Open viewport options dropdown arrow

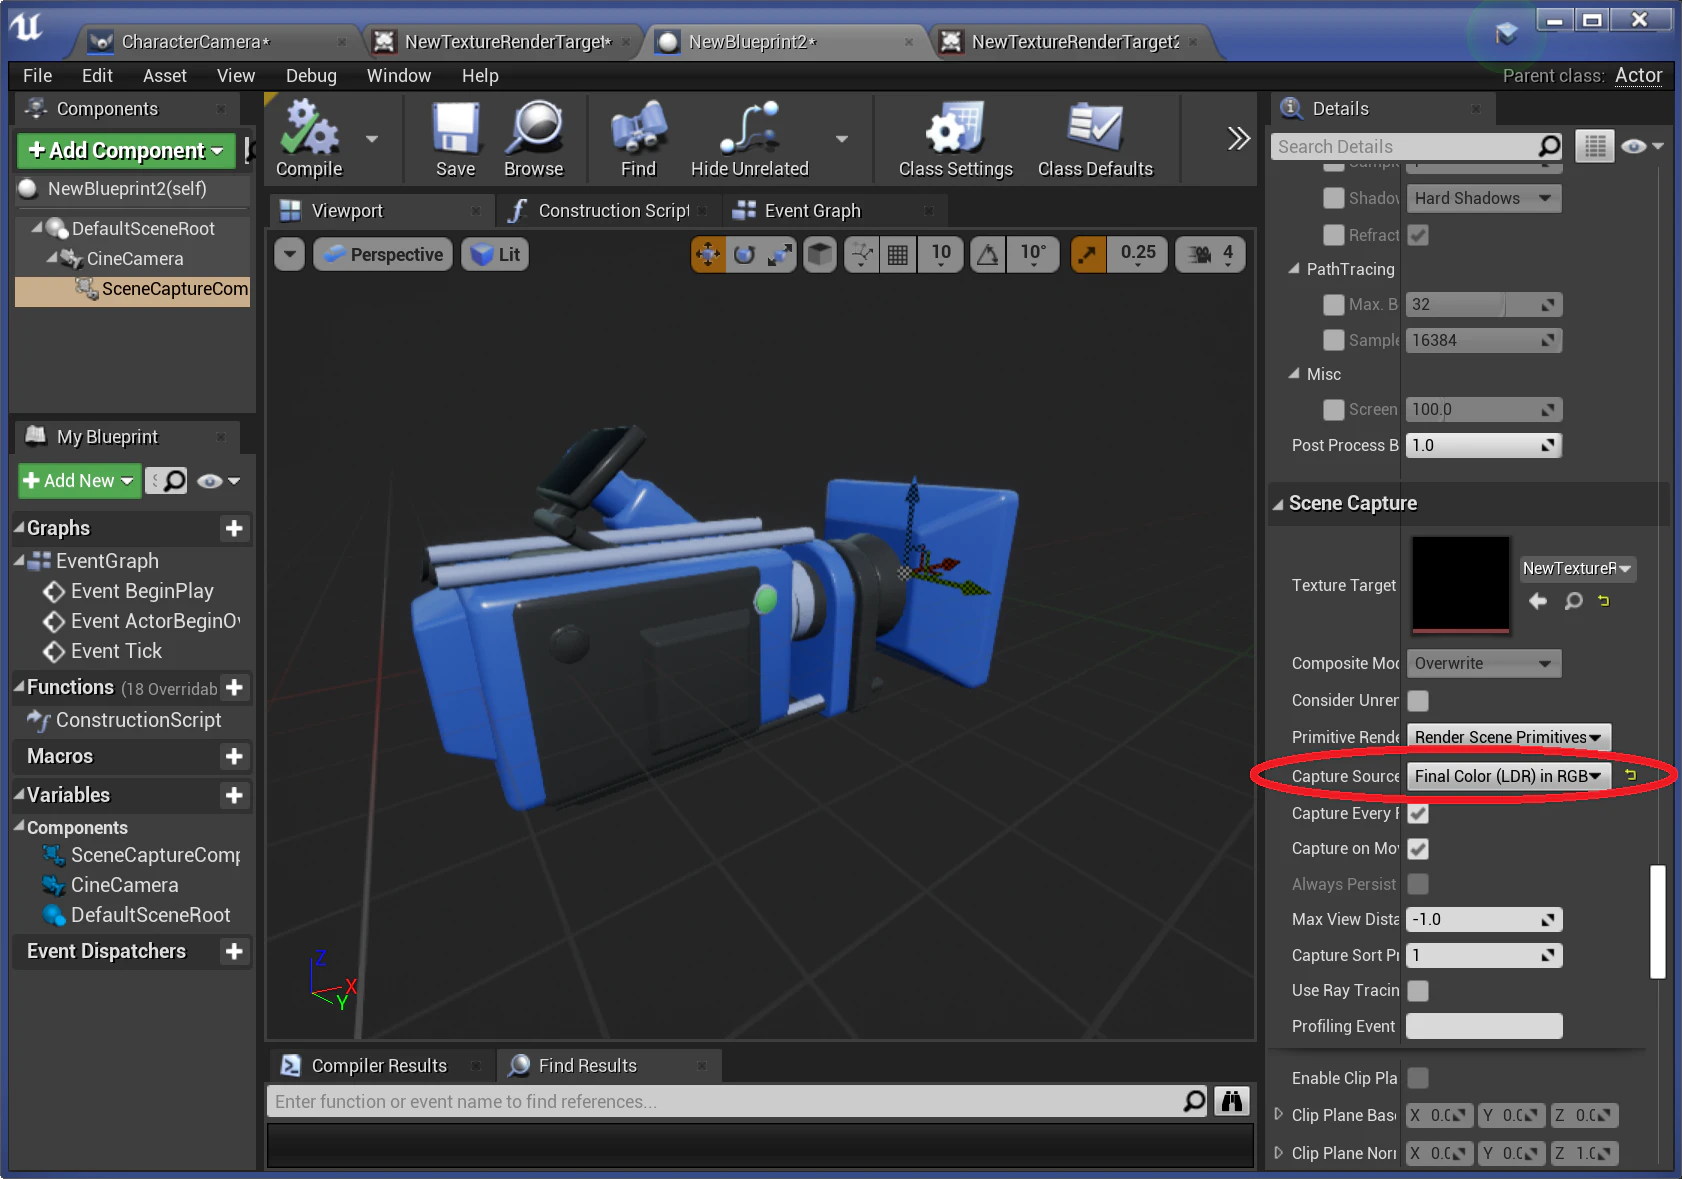click(290, 255)
